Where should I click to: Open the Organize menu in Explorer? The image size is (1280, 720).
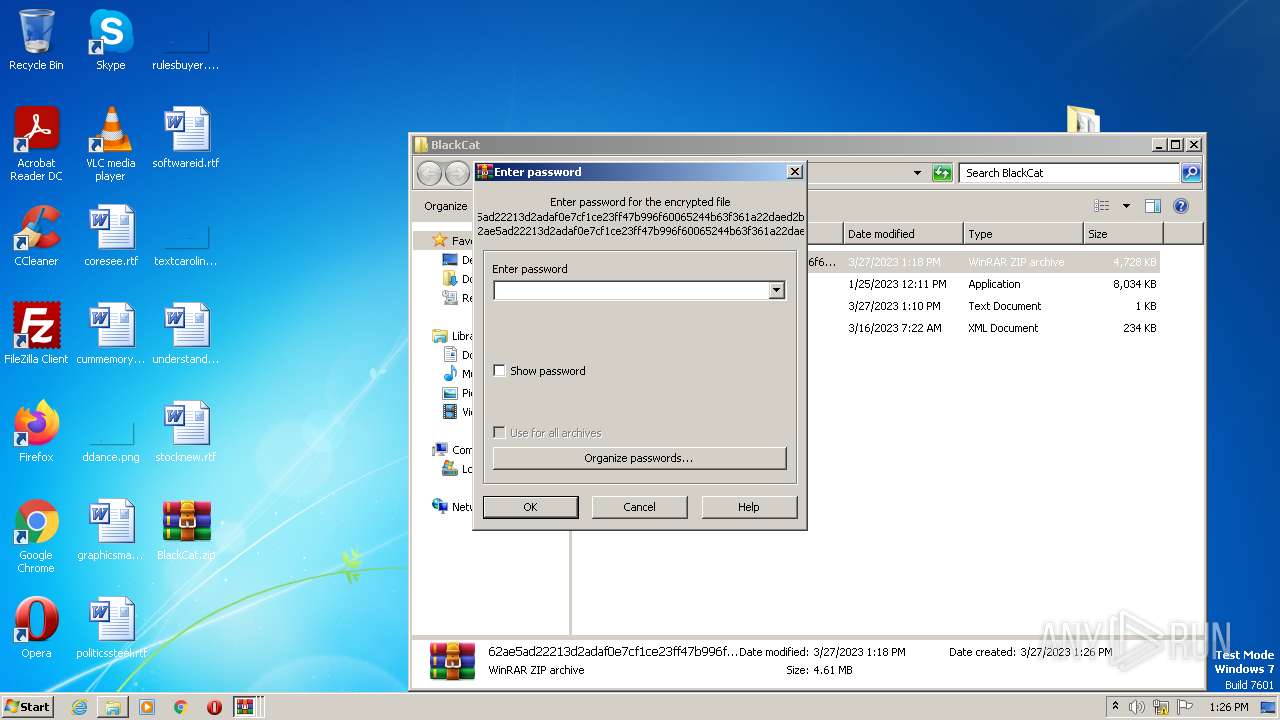coord(446,206)
